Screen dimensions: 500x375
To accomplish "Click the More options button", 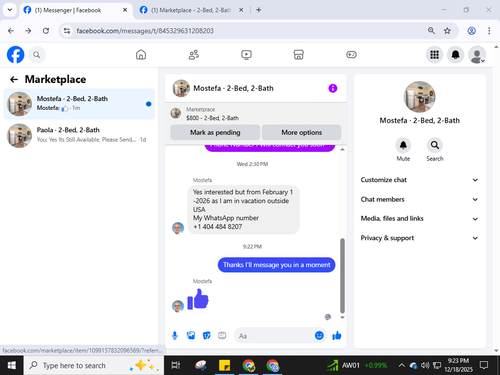I will (301, 132).
